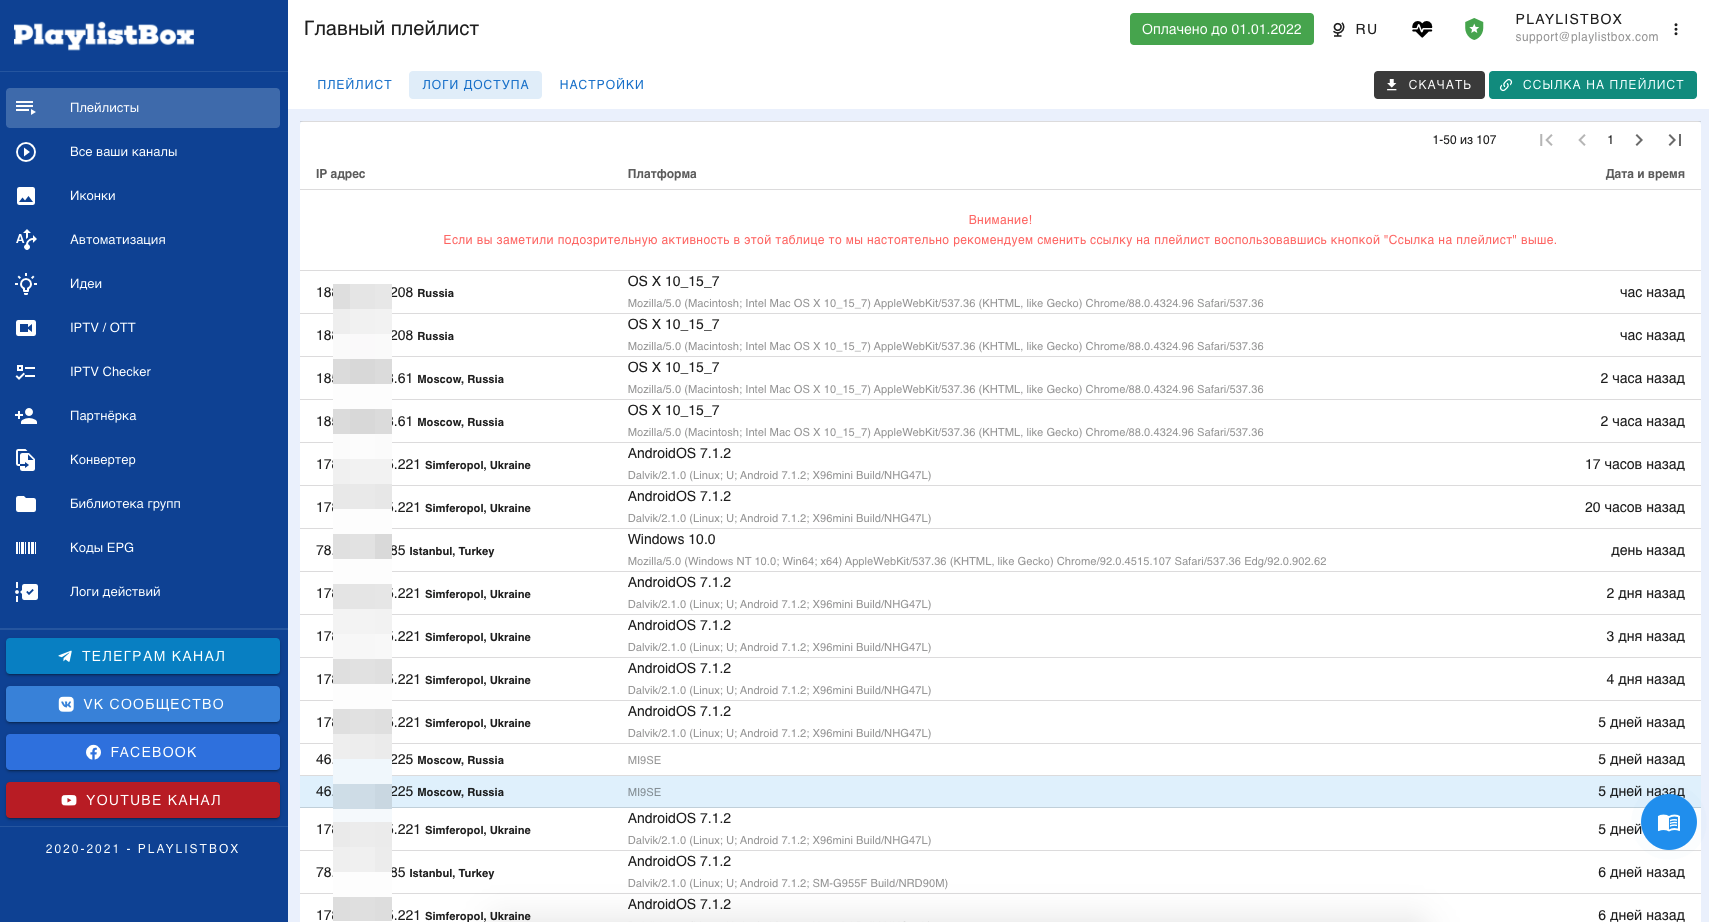Image resolution: width=1709 pixels, height=922 pixels.
Task: Open the ТЕЛЕГРАМ КАНАЛ button
Action: 143,656
